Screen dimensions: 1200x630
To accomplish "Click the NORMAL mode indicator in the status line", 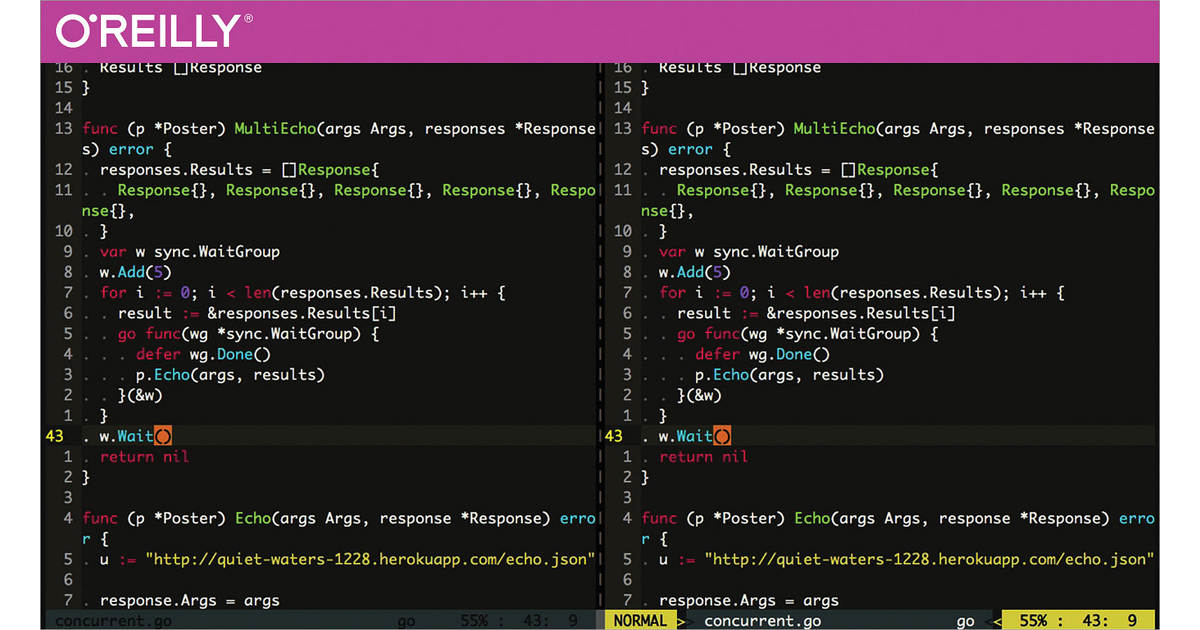I will [639, 621].
